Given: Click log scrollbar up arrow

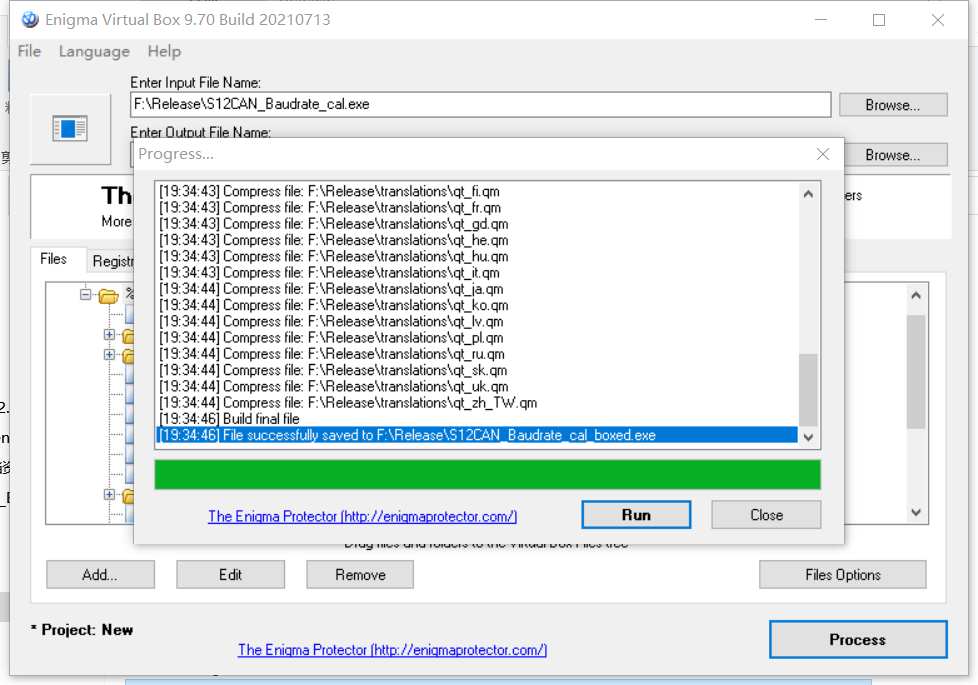Looking at the screenshot, I should pyautogui.click(x=808, y=194).
